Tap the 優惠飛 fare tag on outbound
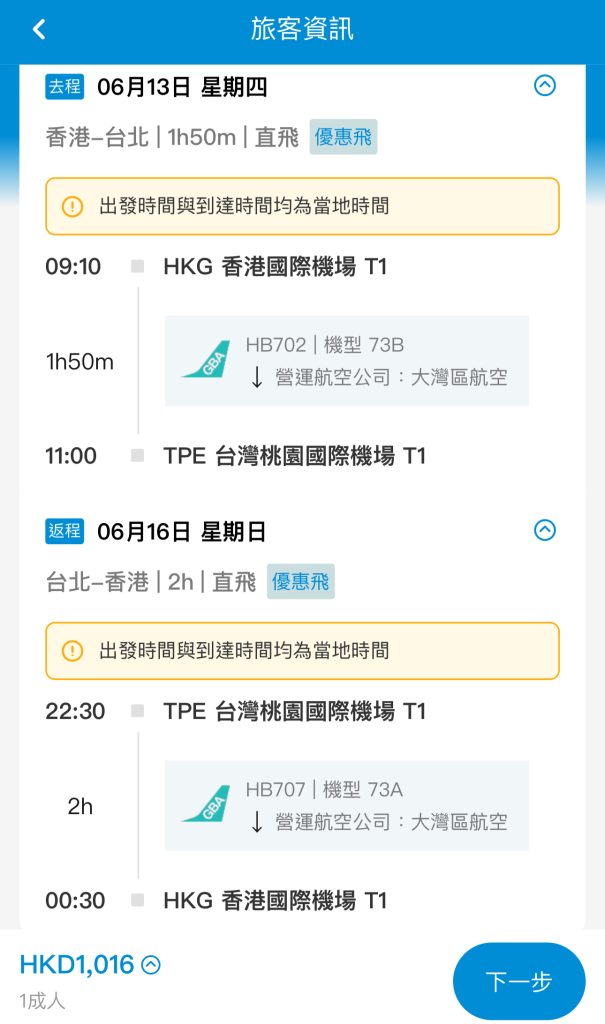The height and width of the screenshot is (1024, 605). [343, 138]
